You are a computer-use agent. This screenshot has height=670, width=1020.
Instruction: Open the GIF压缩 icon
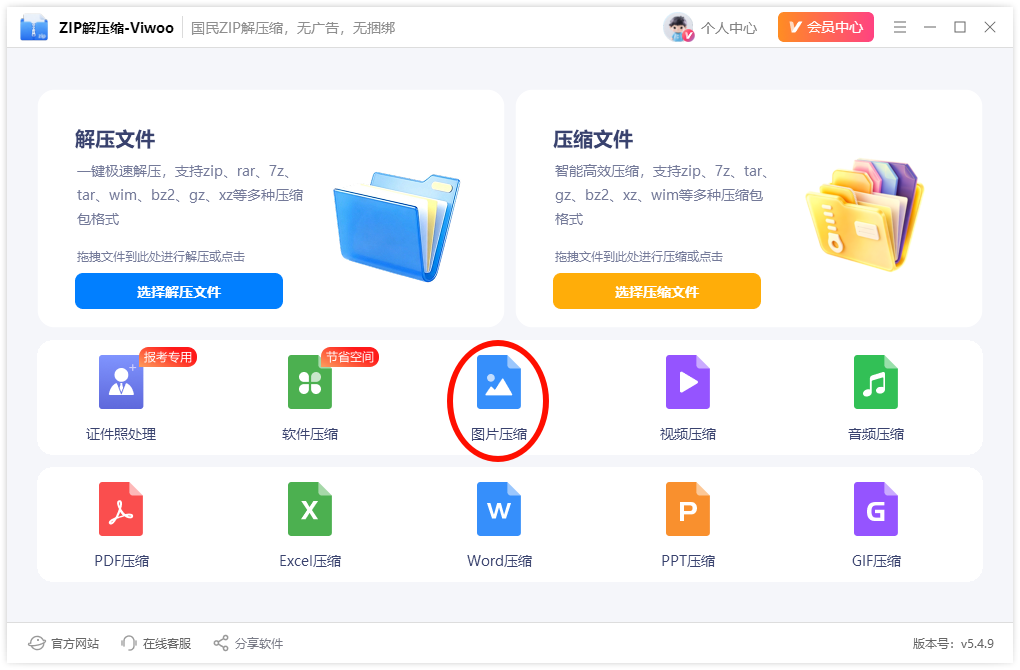pos(876,509)
